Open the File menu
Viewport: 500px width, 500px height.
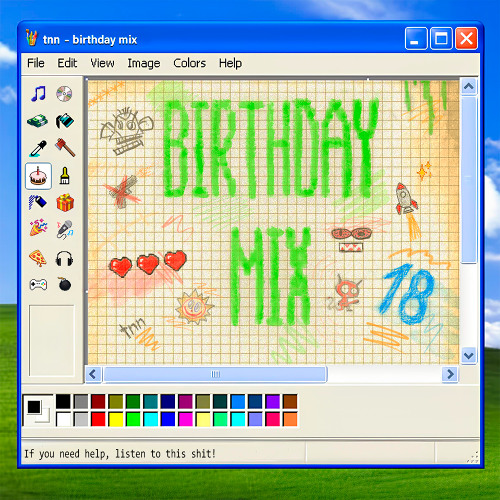click(x=36, y=63)
